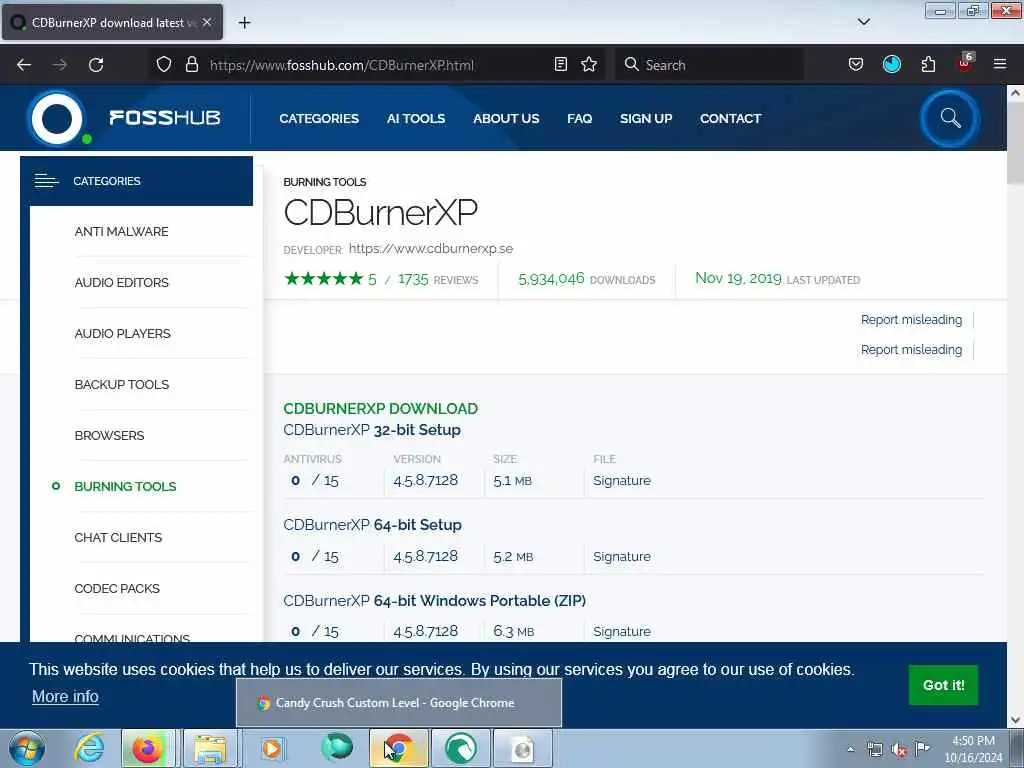This screenshot has width=1024, height=768.
Task: Show hidden tray icons arrow
Action: click(850, 749)
